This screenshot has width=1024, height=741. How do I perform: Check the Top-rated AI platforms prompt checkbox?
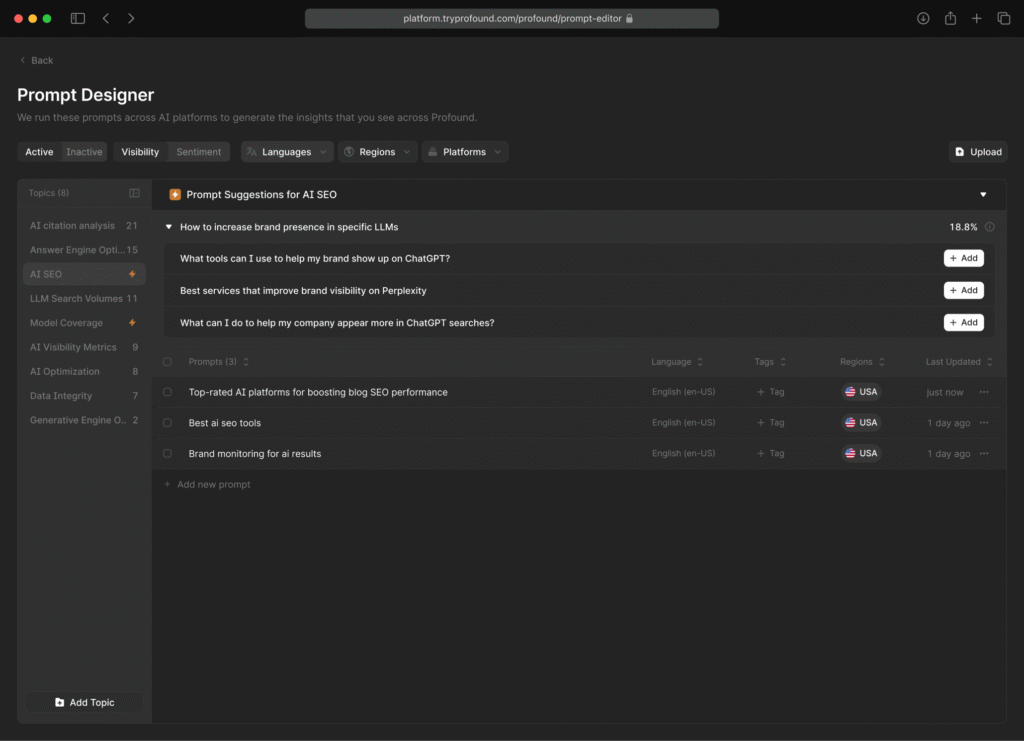(x=166, y=392)
